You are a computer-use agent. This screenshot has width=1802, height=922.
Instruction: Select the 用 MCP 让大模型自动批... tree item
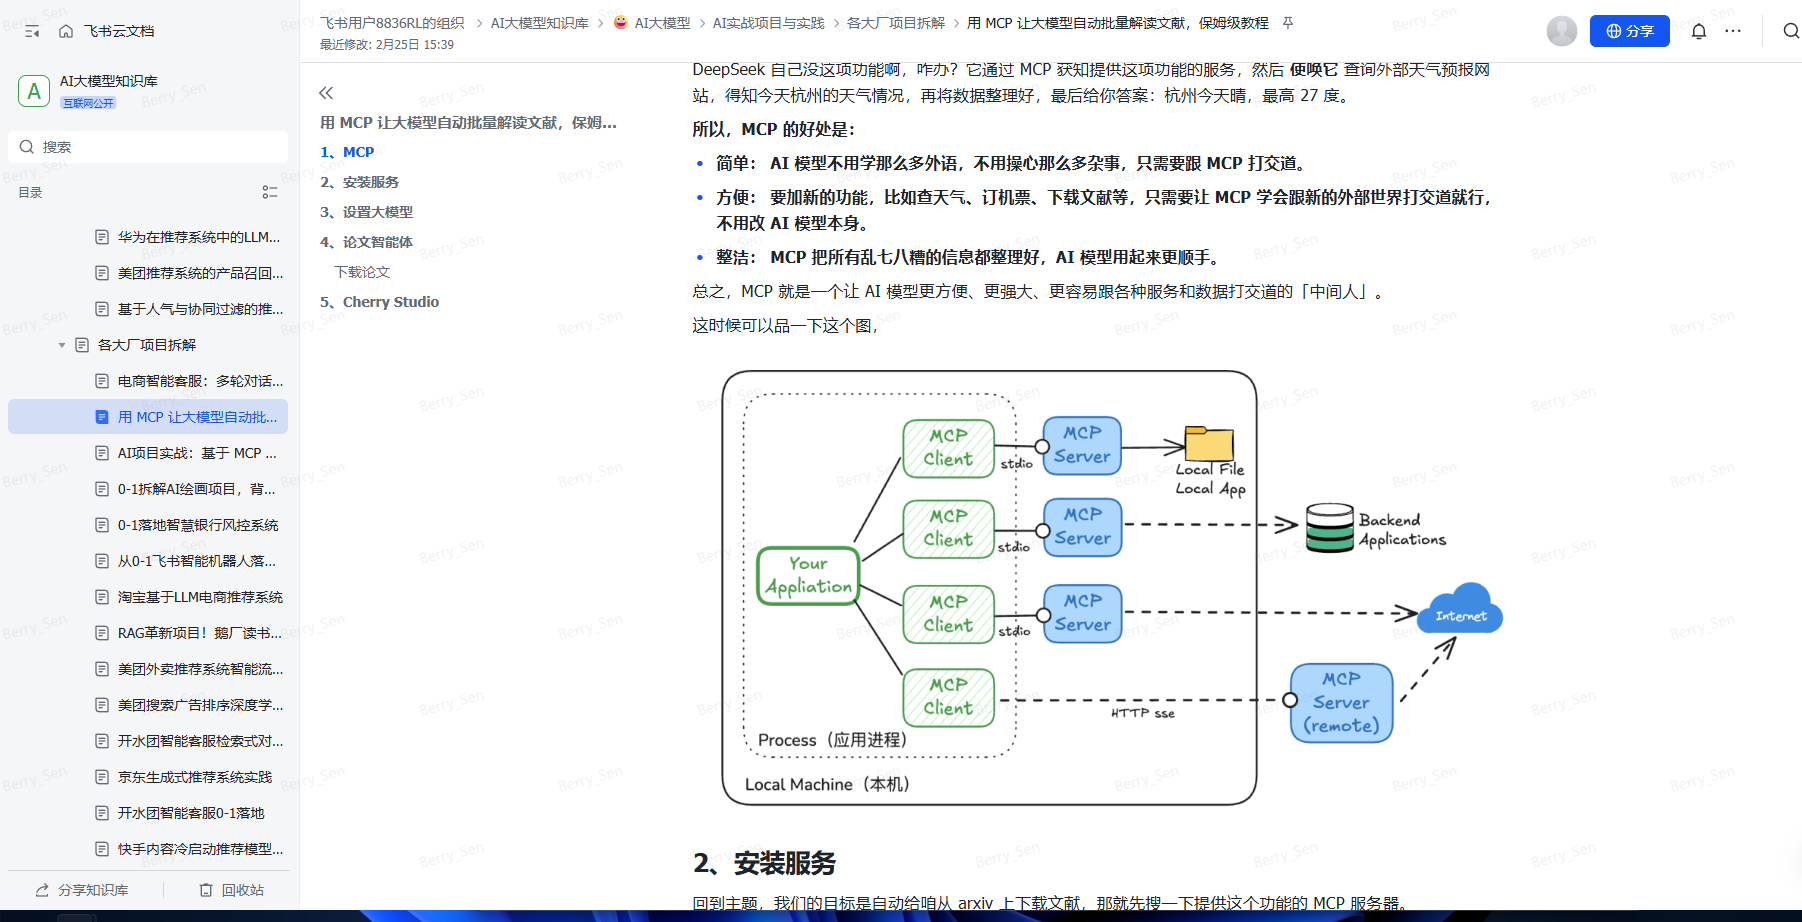(148, 417)
